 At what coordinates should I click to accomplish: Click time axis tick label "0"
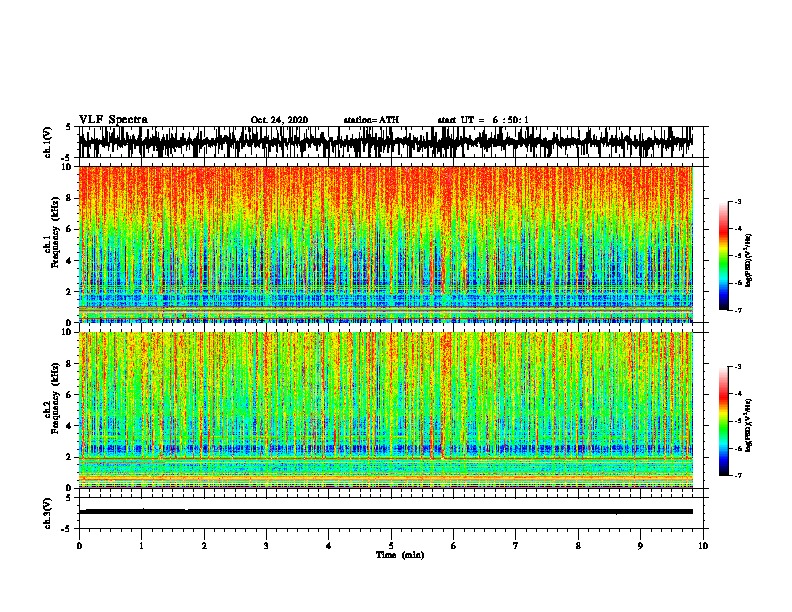point(79,546)
